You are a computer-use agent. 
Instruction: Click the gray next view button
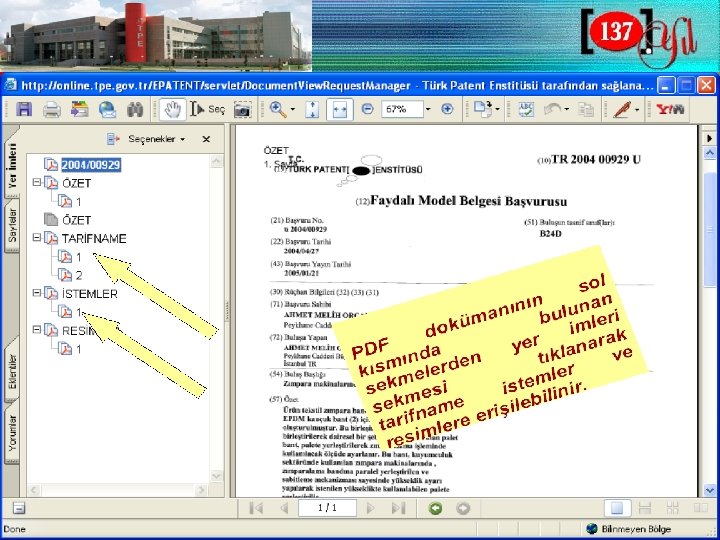point(463,508)
